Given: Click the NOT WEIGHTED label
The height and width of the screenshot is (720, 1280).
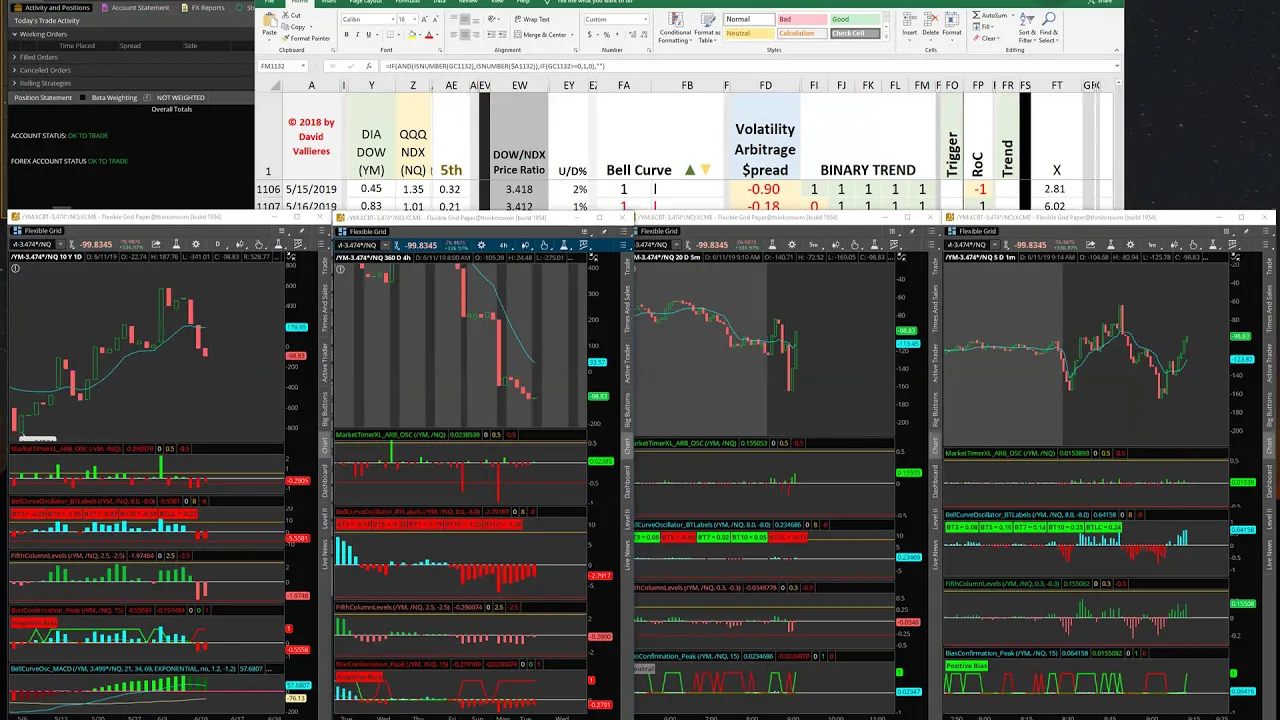Looking at the screenshot, I should [181, 98].
